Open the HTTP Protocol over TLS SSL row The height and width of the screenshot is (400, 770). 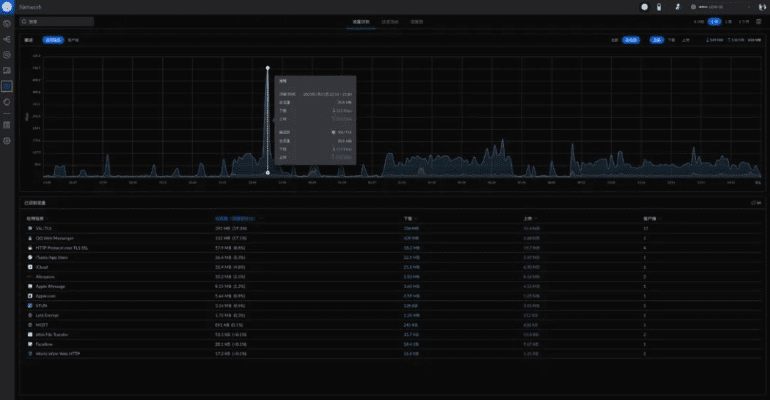[x=61, y=247]
